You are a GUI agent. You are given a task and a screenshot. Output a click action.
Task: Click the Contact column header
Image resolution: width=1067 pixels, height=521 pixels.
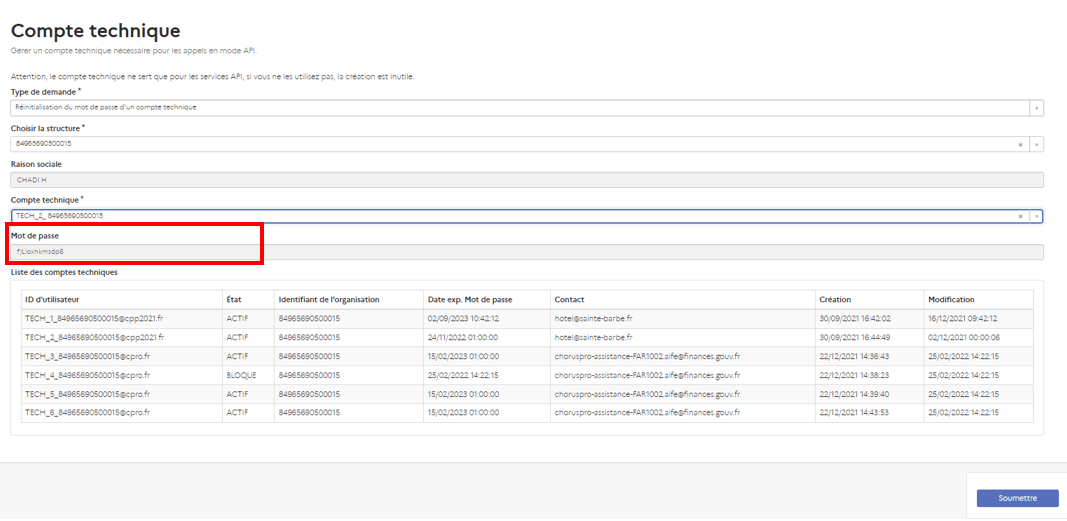pyautogui.click(x=570, y=300)
